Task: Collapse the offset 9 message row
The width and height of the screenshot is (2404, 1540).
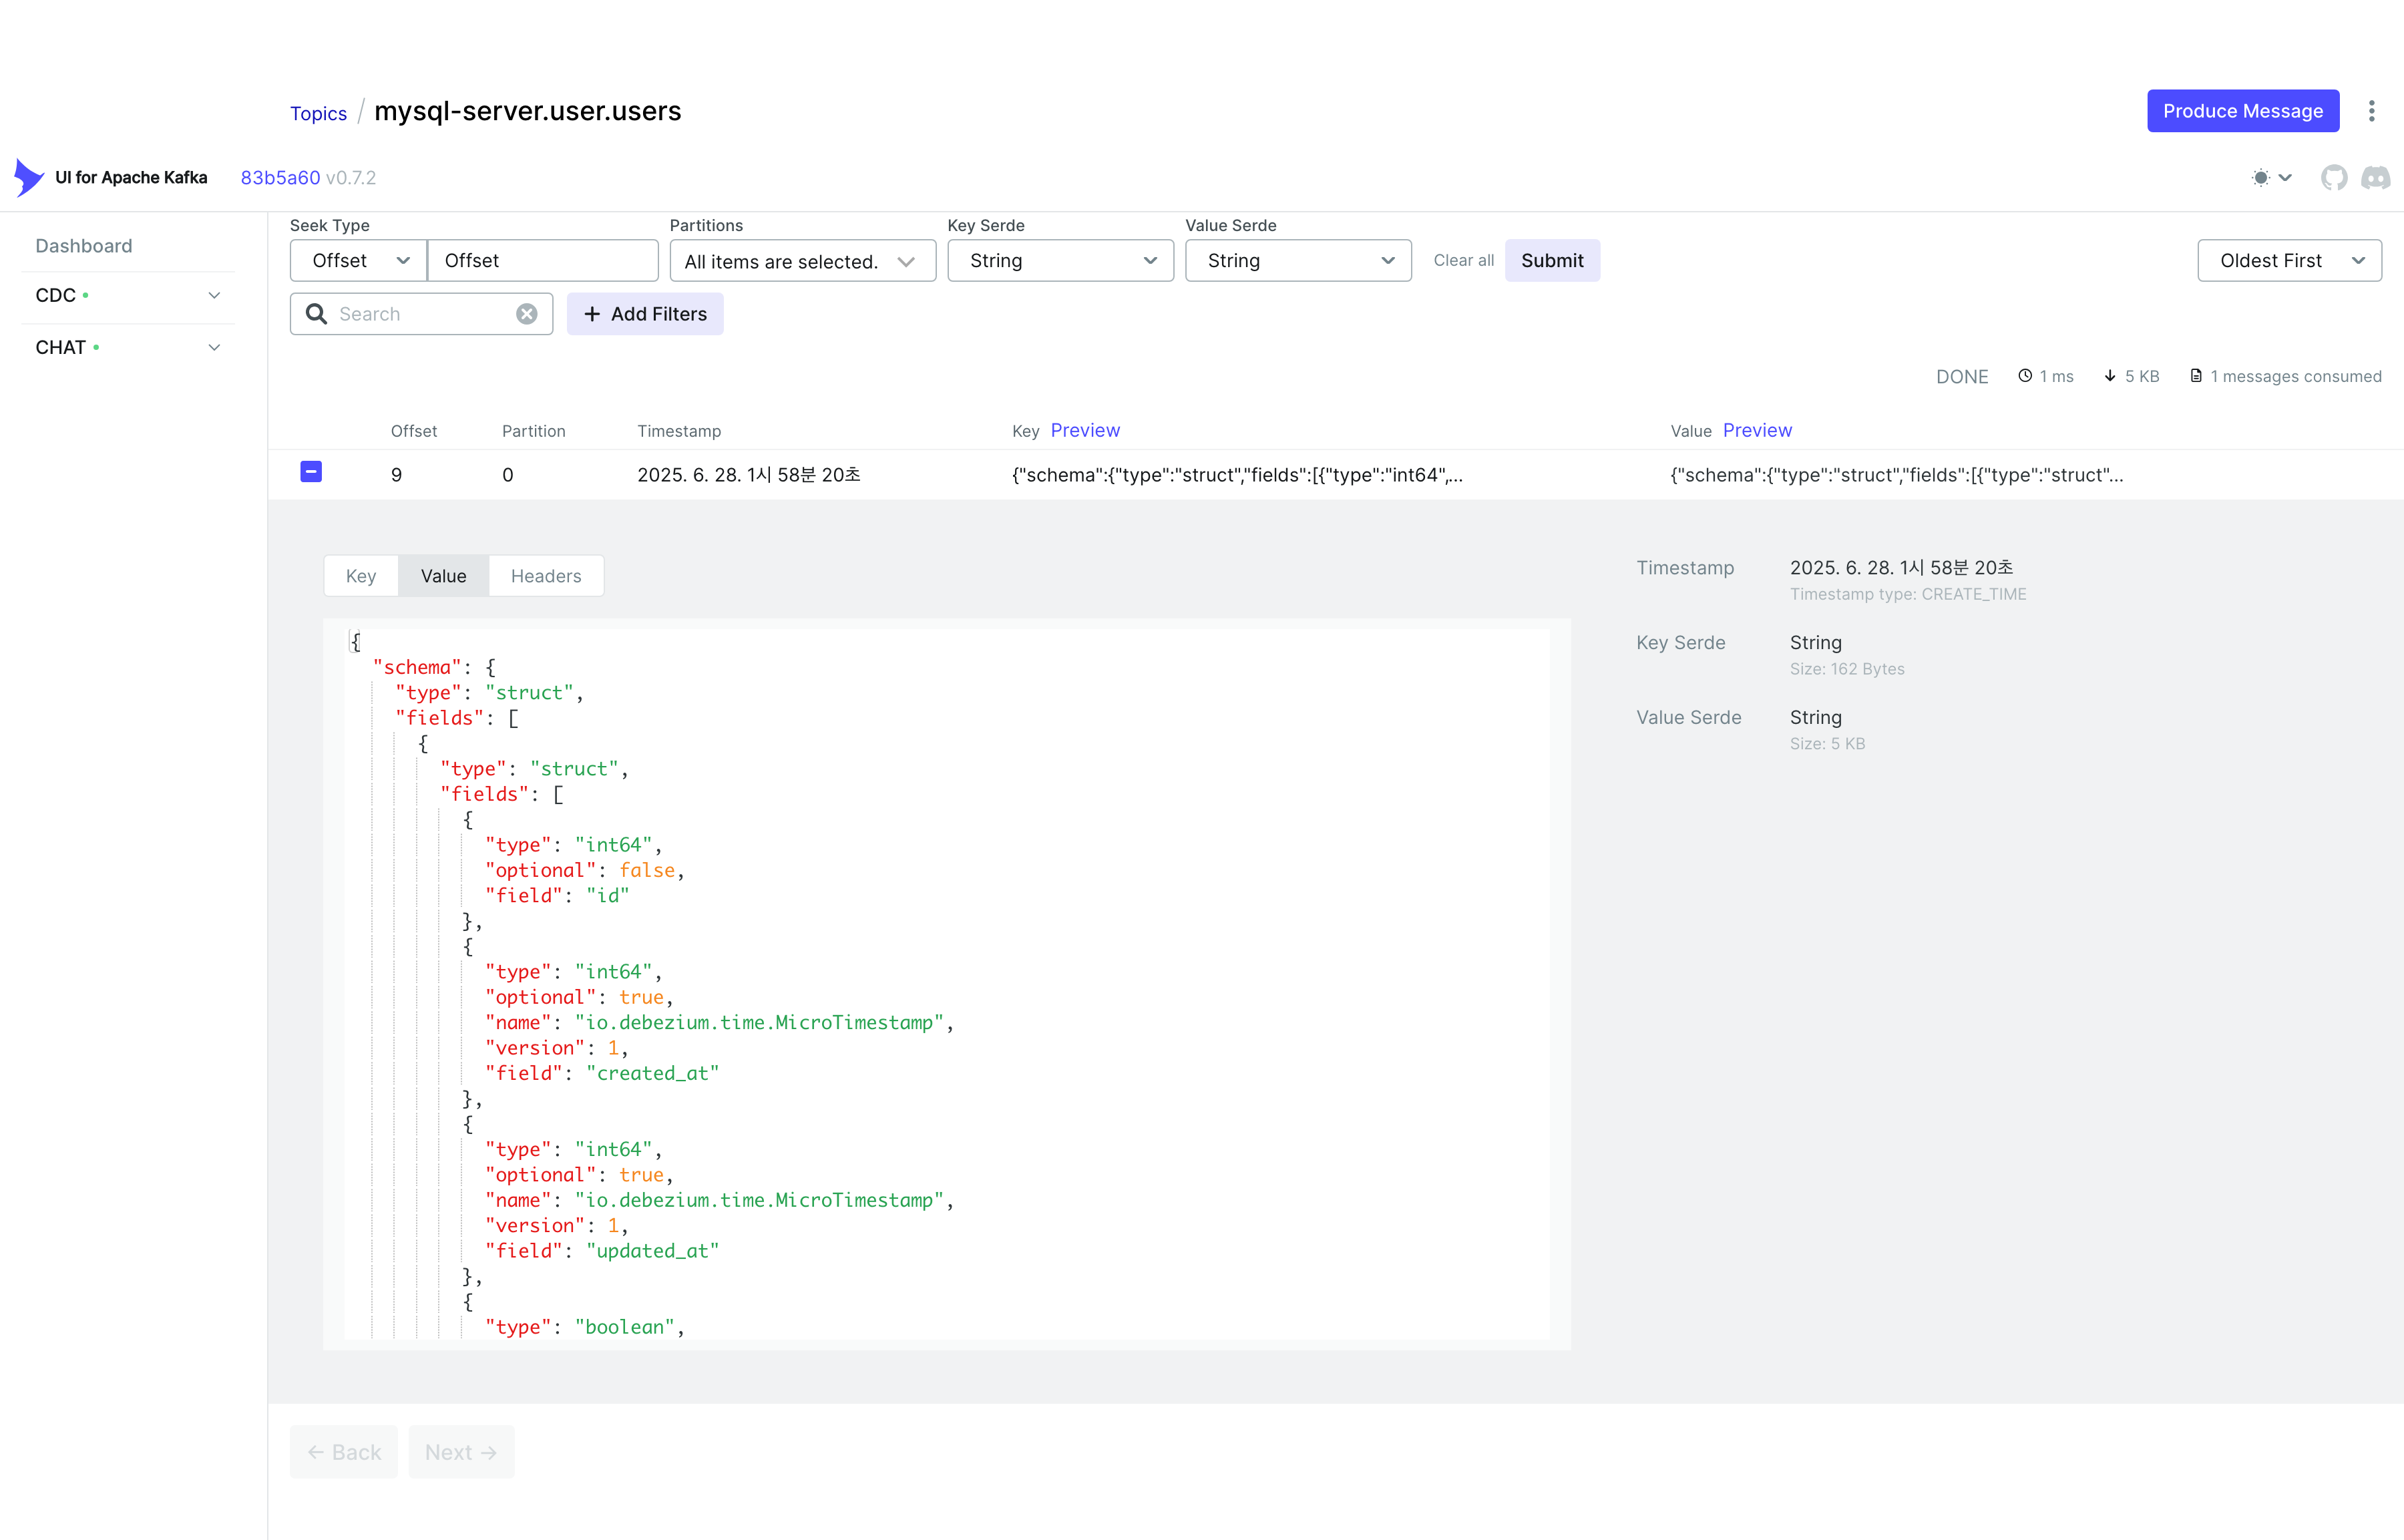Action: click(311, 472)
